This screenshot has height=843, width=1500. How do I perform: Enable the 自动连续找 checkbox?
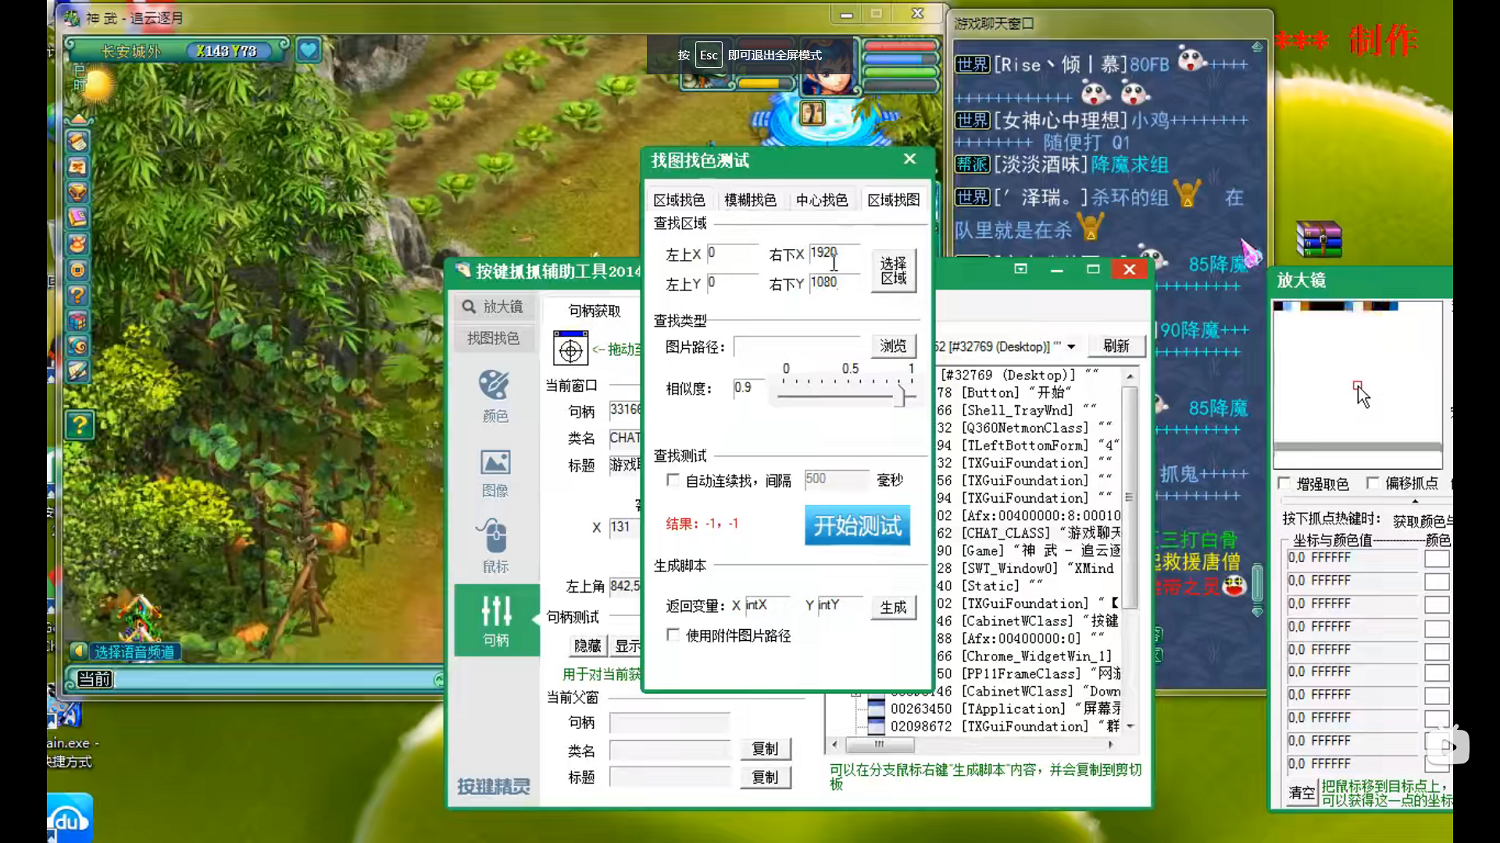pyautogui.click(x=673, y=480)
